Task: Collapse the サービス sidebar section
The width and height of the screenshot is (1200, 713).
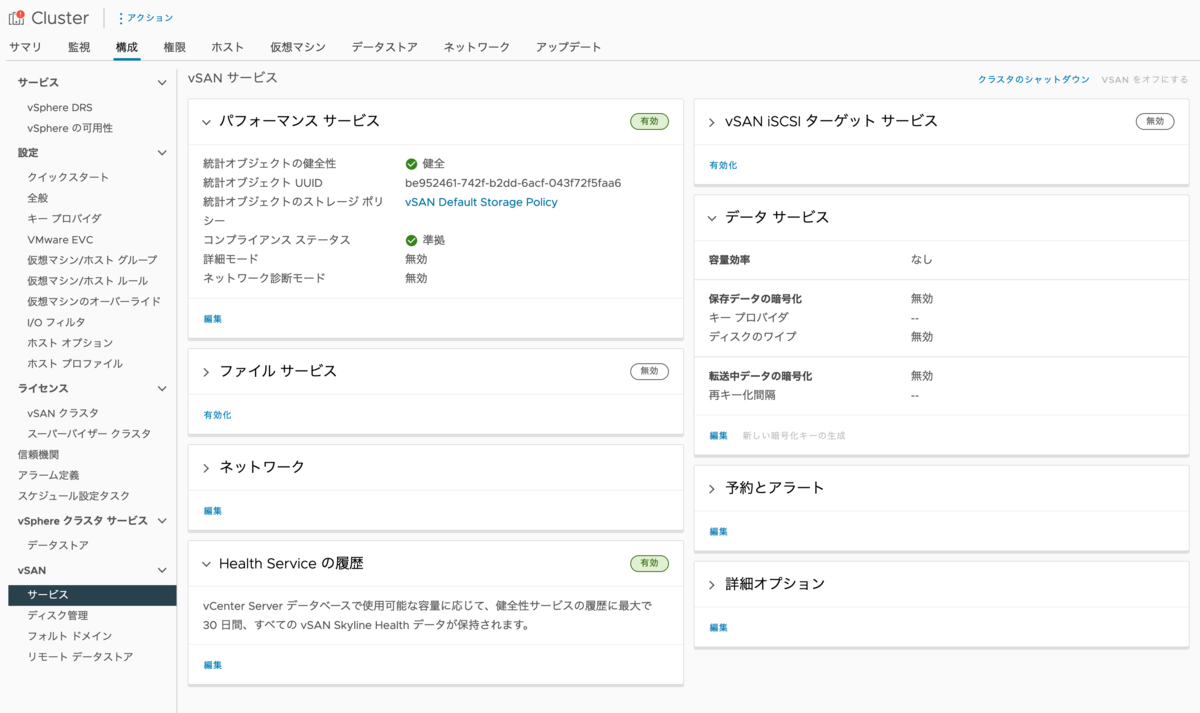Action: pos(162,83)
